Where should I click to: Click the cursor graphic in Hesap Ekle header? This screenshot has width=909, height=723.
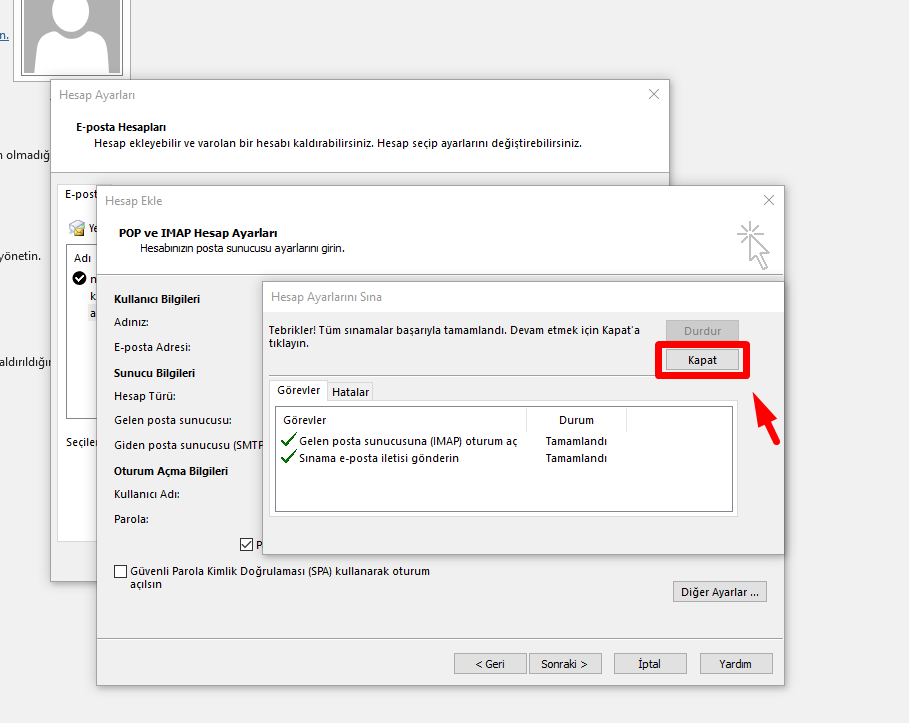[x=753, y=245]
